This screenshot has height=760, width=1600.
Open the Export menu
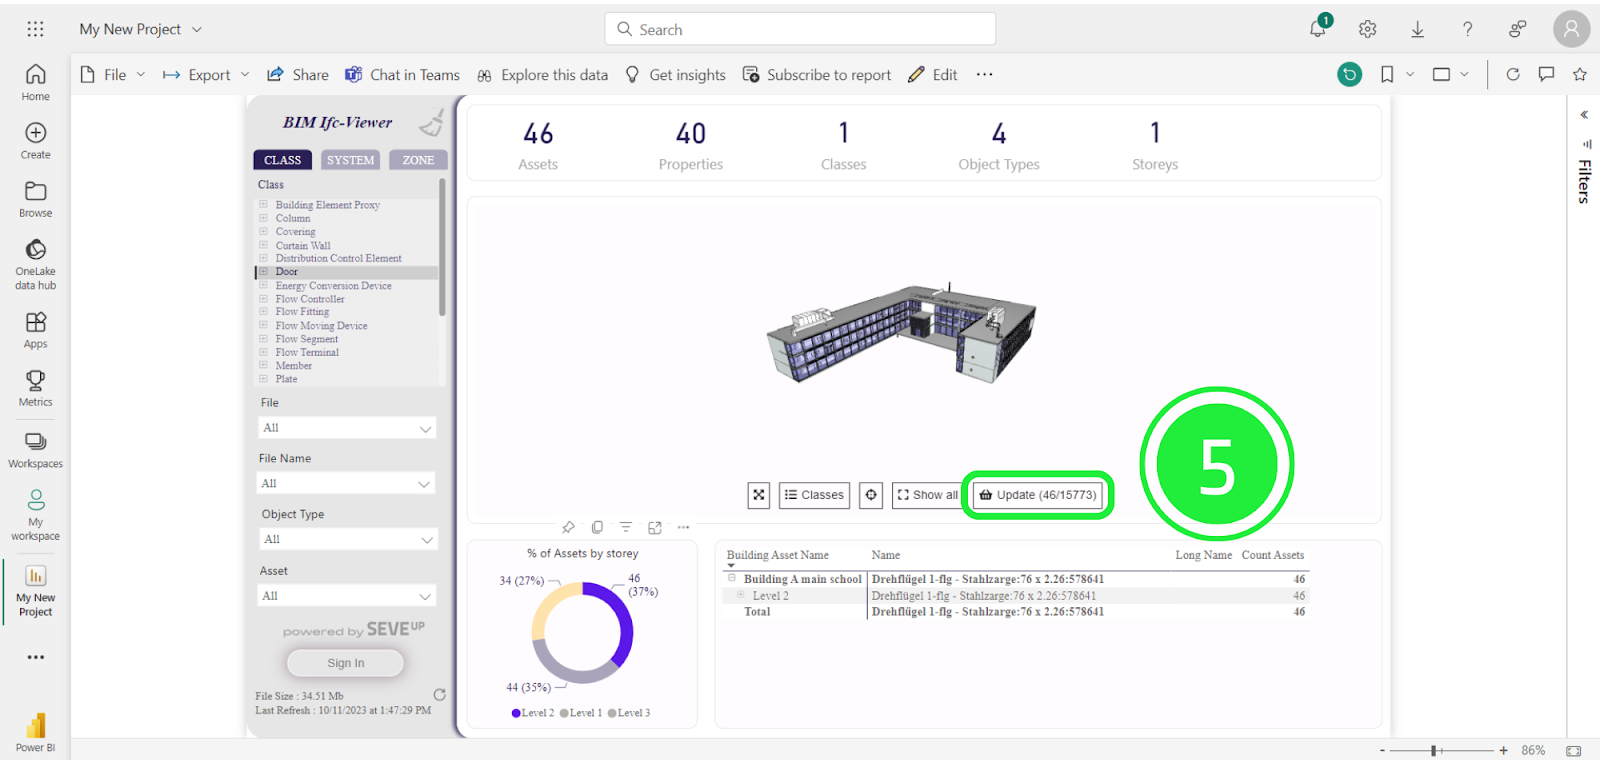(206, 74)
